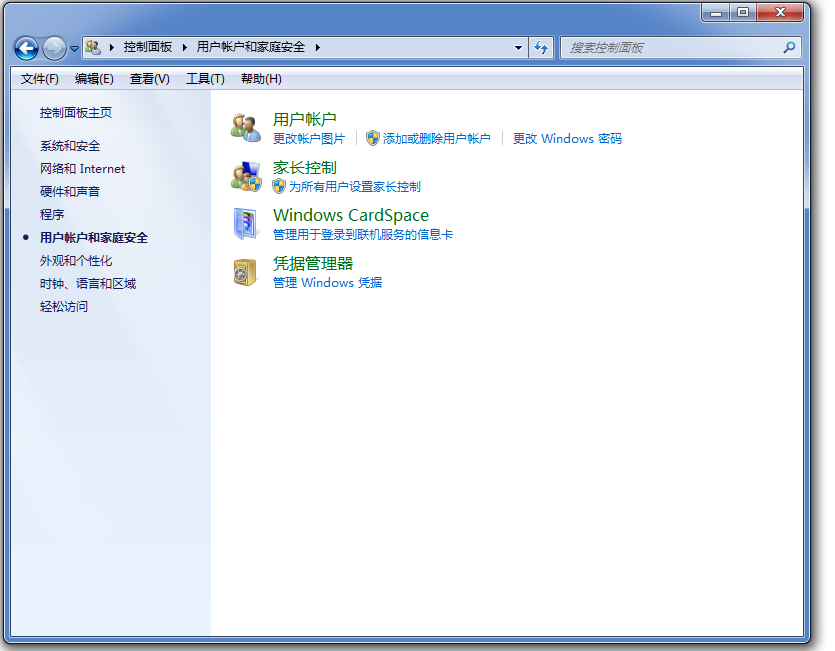This screenshot has width=835, height=651.
Task: Open the recent pages dropdown next to Forward
Action: 75,48
